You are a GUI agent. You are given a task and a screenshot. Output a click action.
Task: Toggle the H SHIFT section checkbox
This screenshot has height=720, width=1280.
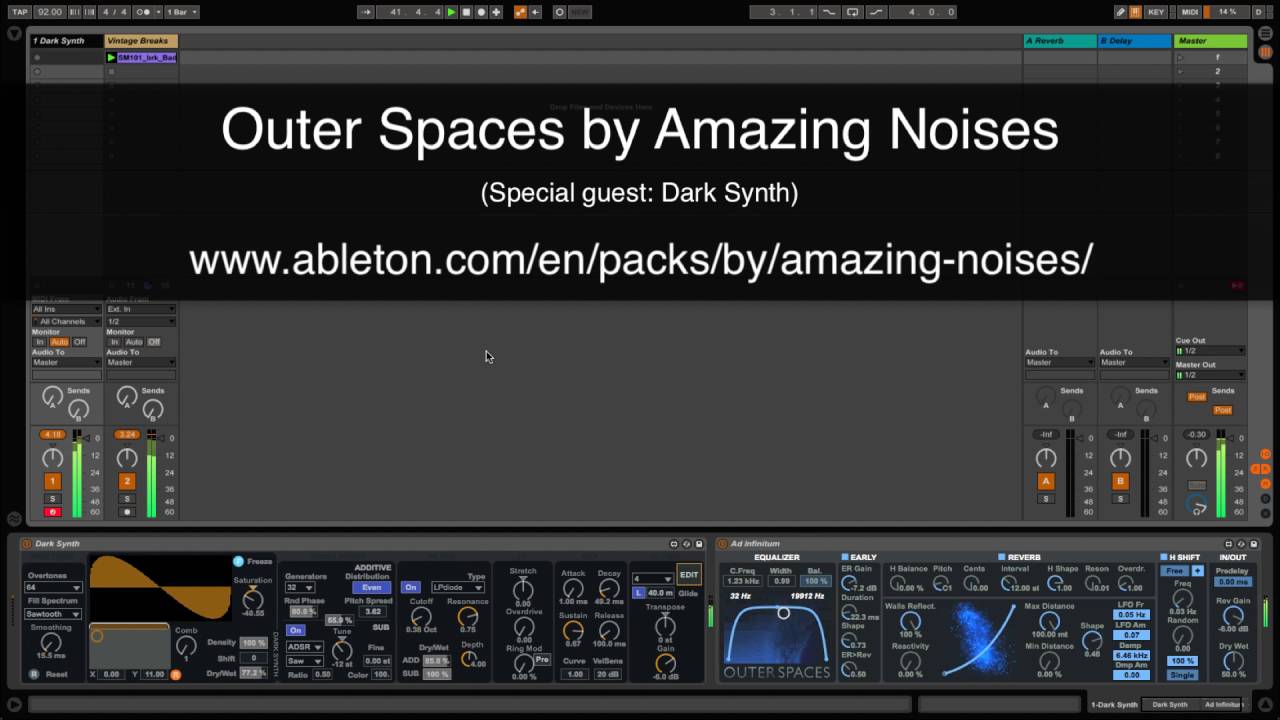click(1164, 558)
